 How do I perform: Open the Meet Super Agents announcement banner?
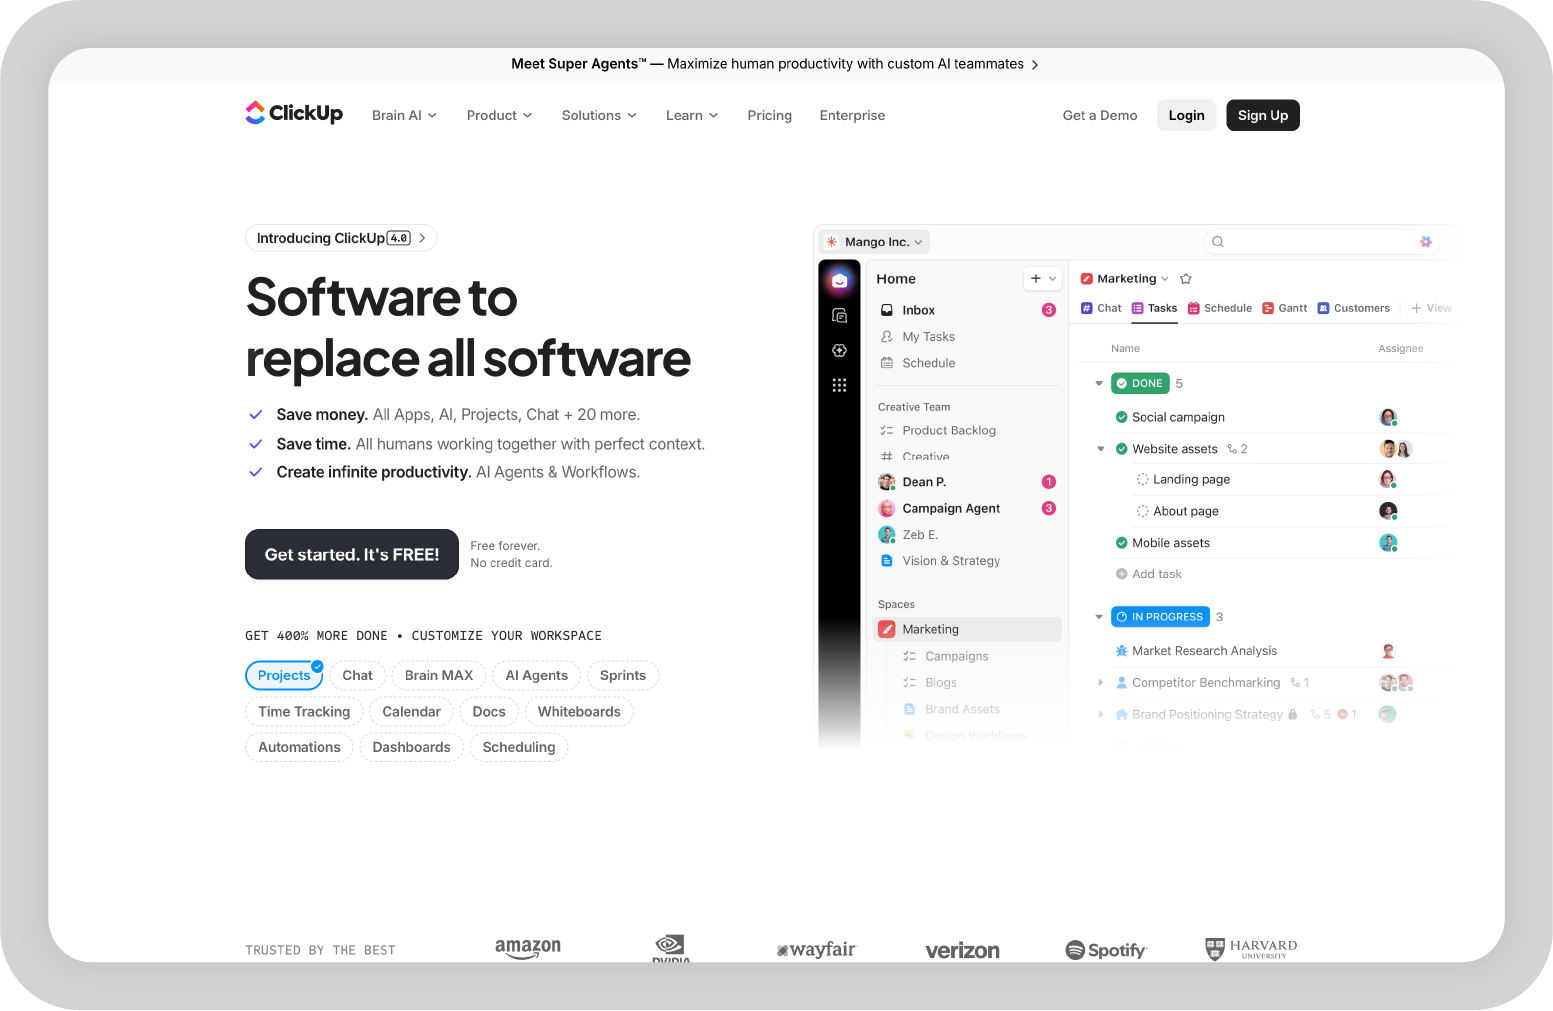(775, 64)
